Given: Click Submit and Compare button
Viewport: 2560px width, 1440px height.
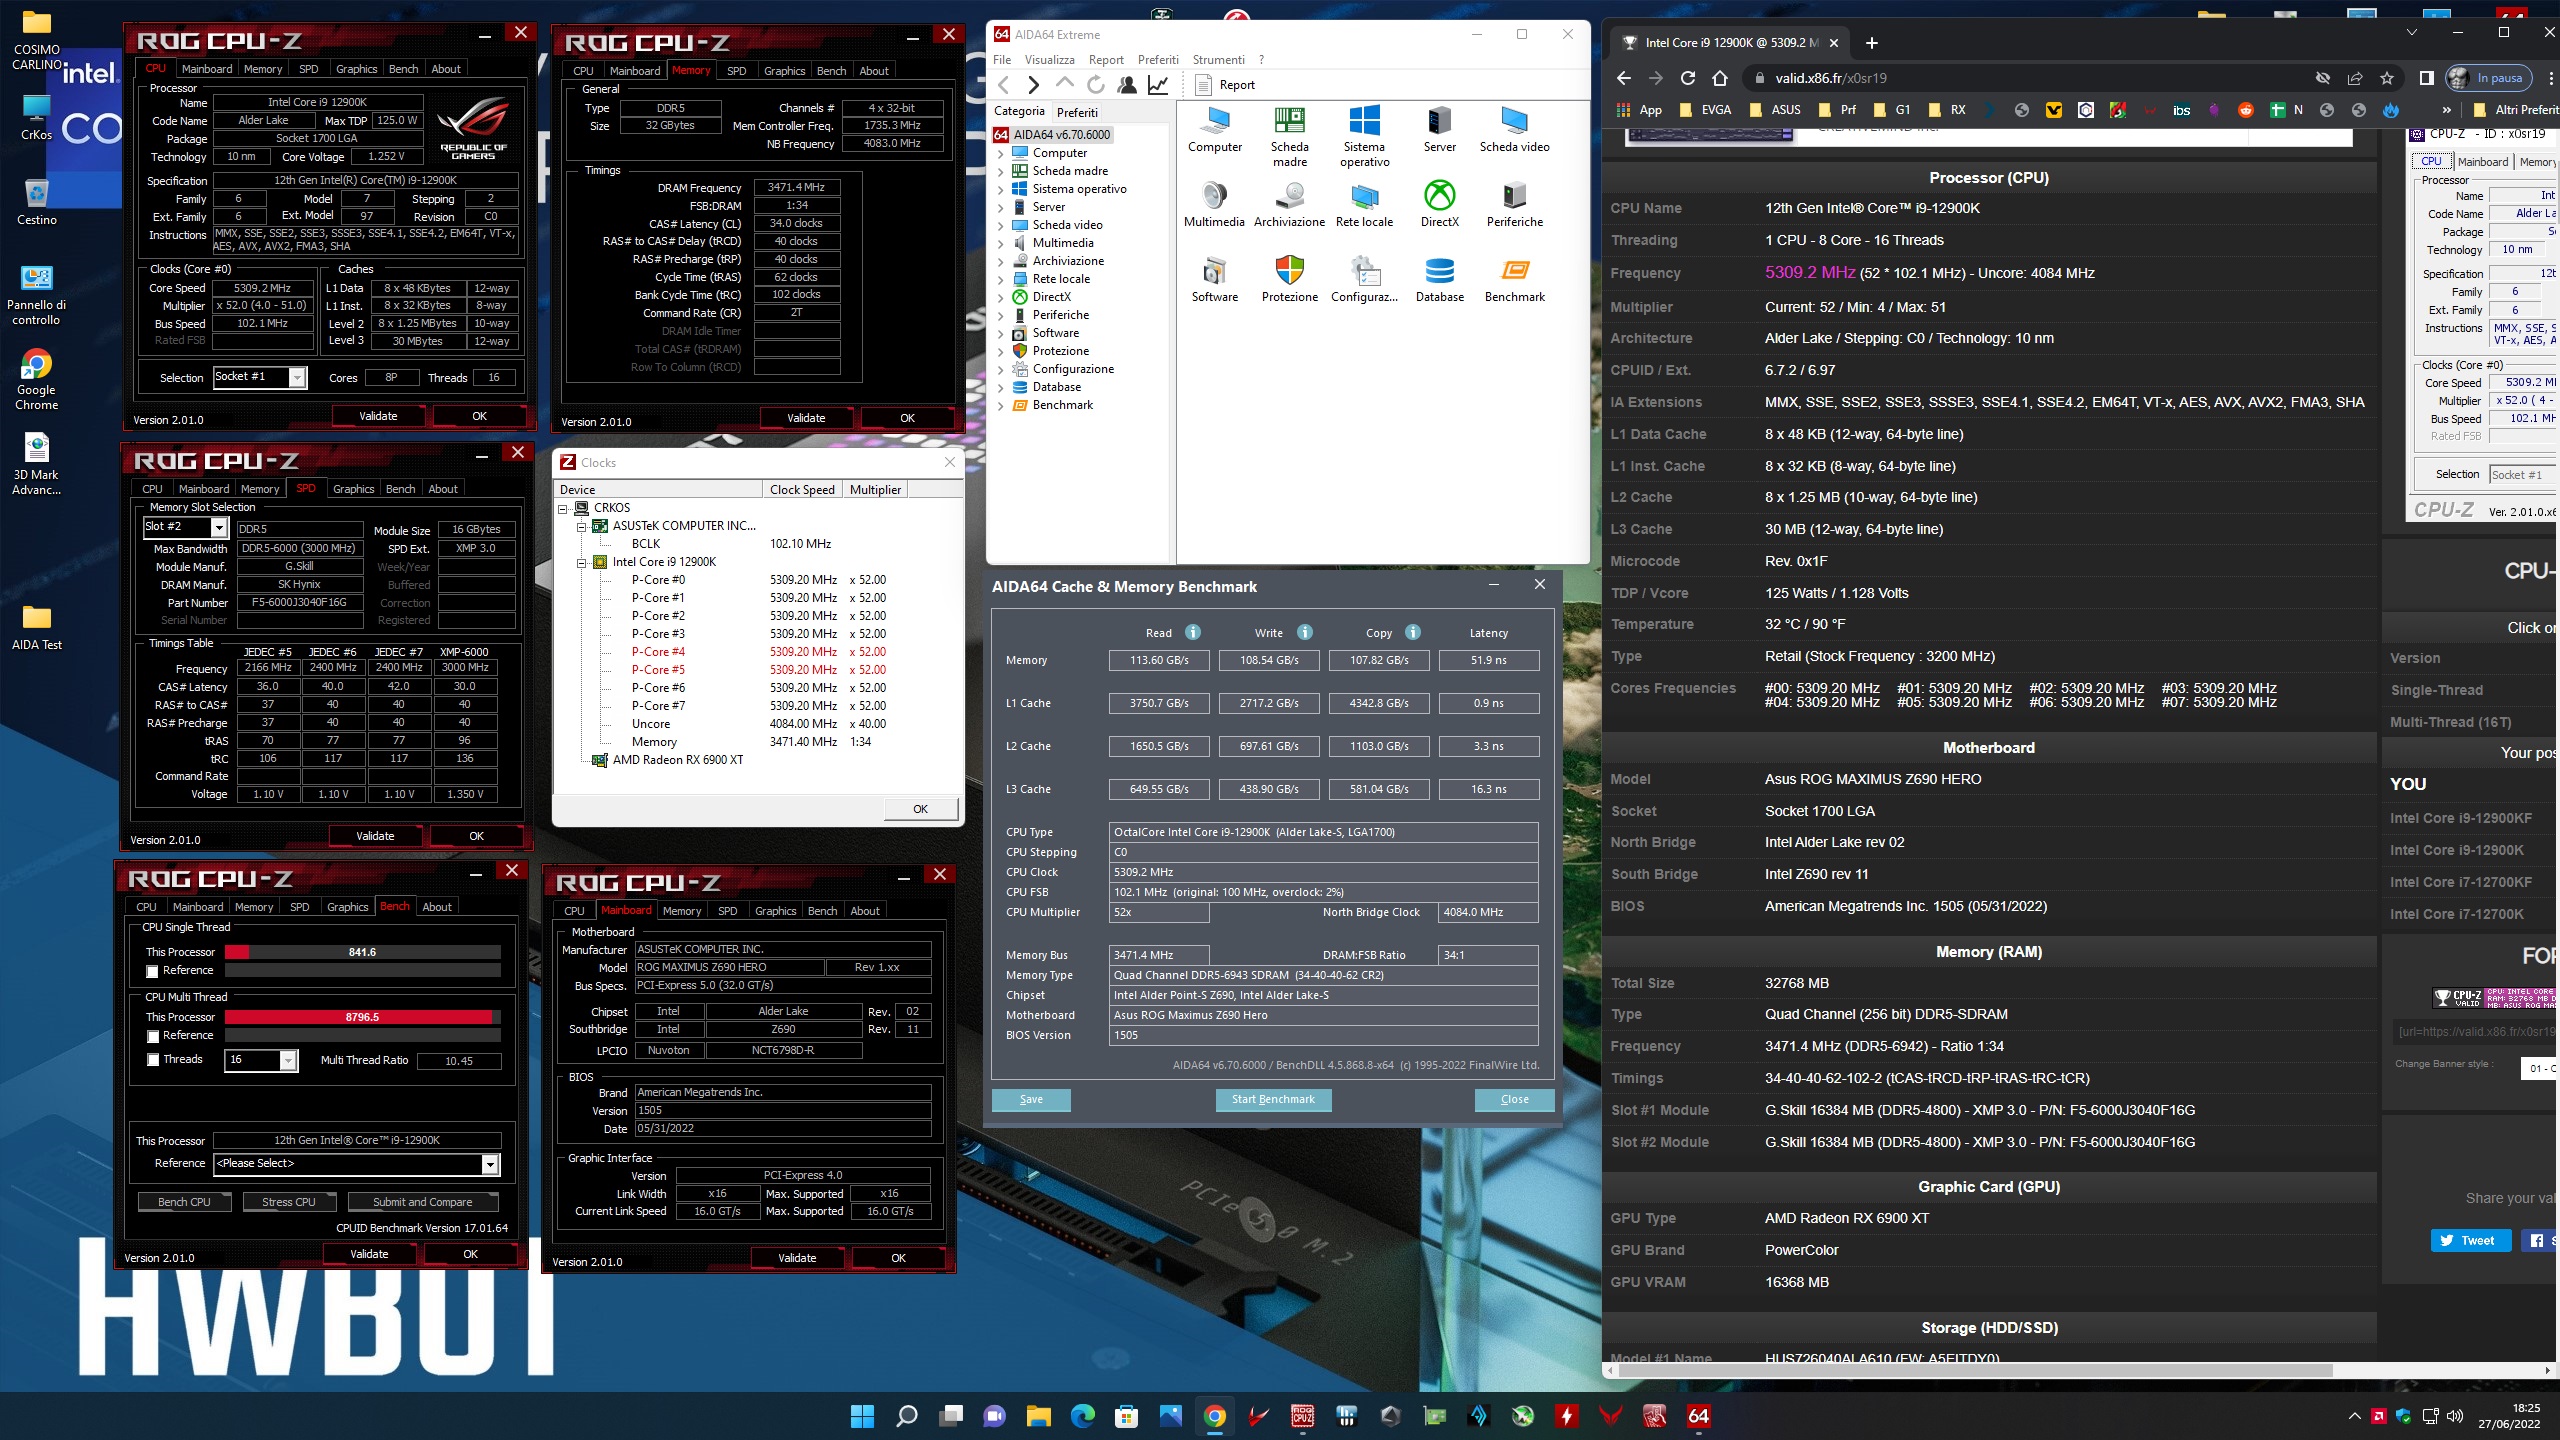Looking at the screenshot, I should [422, 1202].
